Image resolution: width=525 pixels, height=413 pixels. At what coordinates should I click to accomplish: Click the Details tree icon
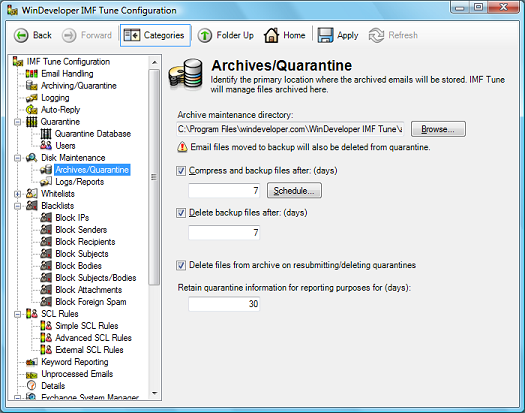[x=32, y=386]
